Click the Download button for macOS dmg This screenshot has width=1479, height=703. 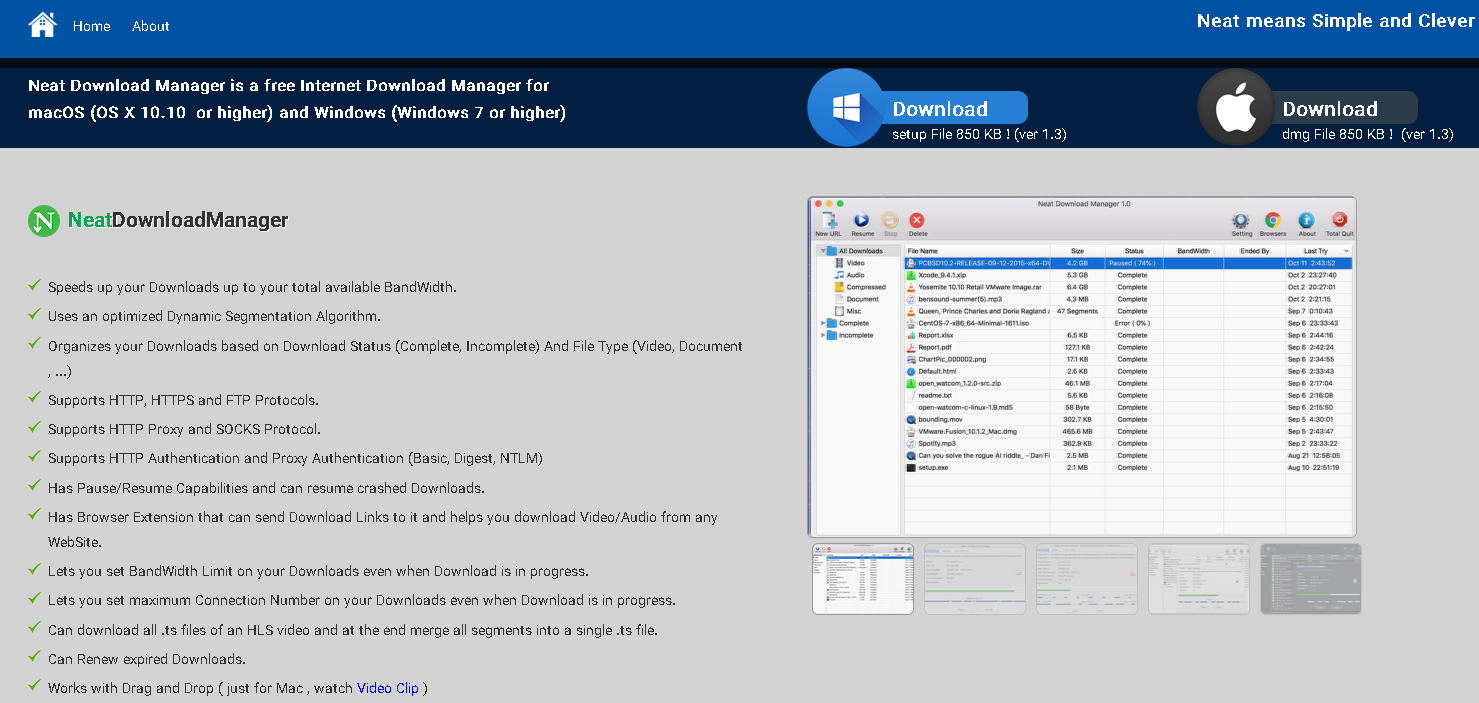point(1329,109)
